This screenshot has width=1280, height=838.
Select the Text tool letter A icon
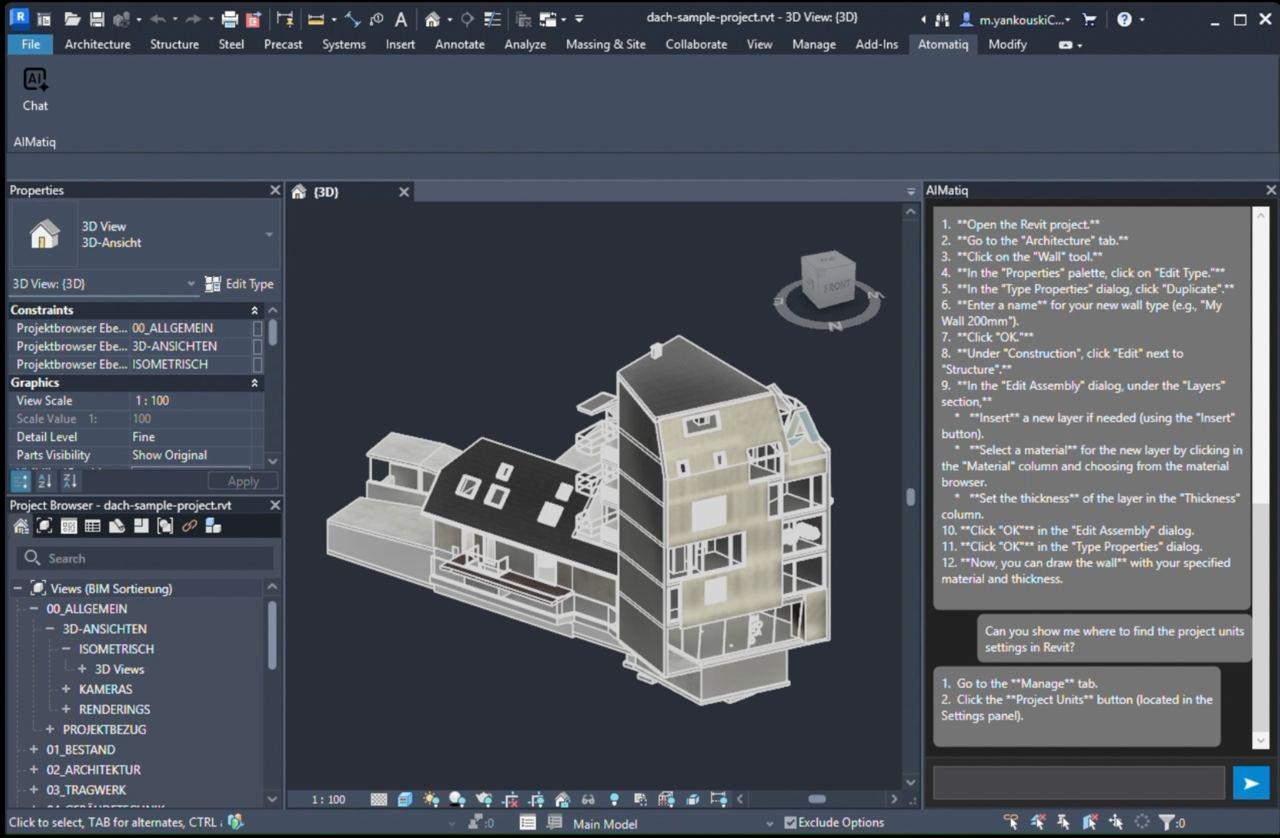click(400, 19)
